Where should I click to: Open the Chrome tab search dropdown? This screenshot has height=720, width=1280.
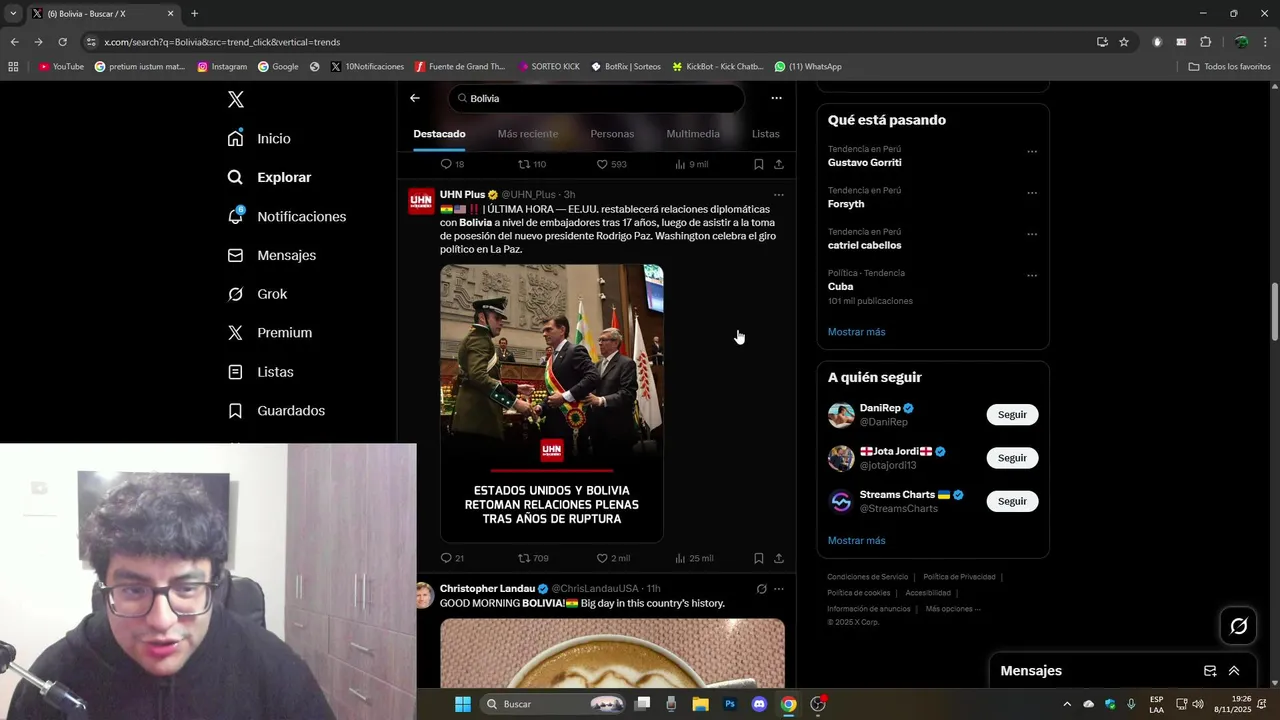click(13, 14)
